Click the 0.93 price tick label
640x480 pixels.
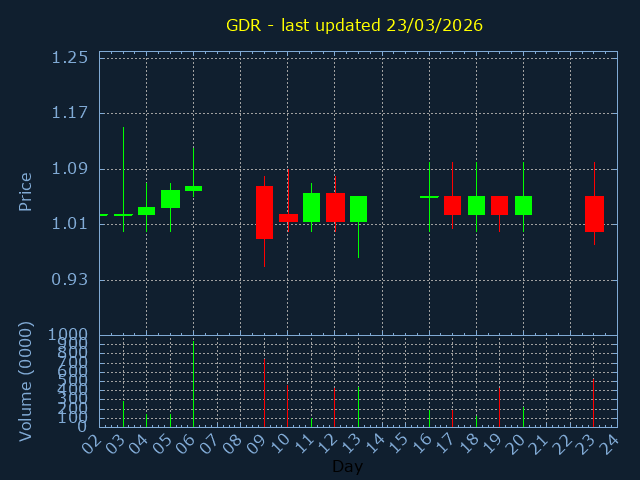pos(70,279)
